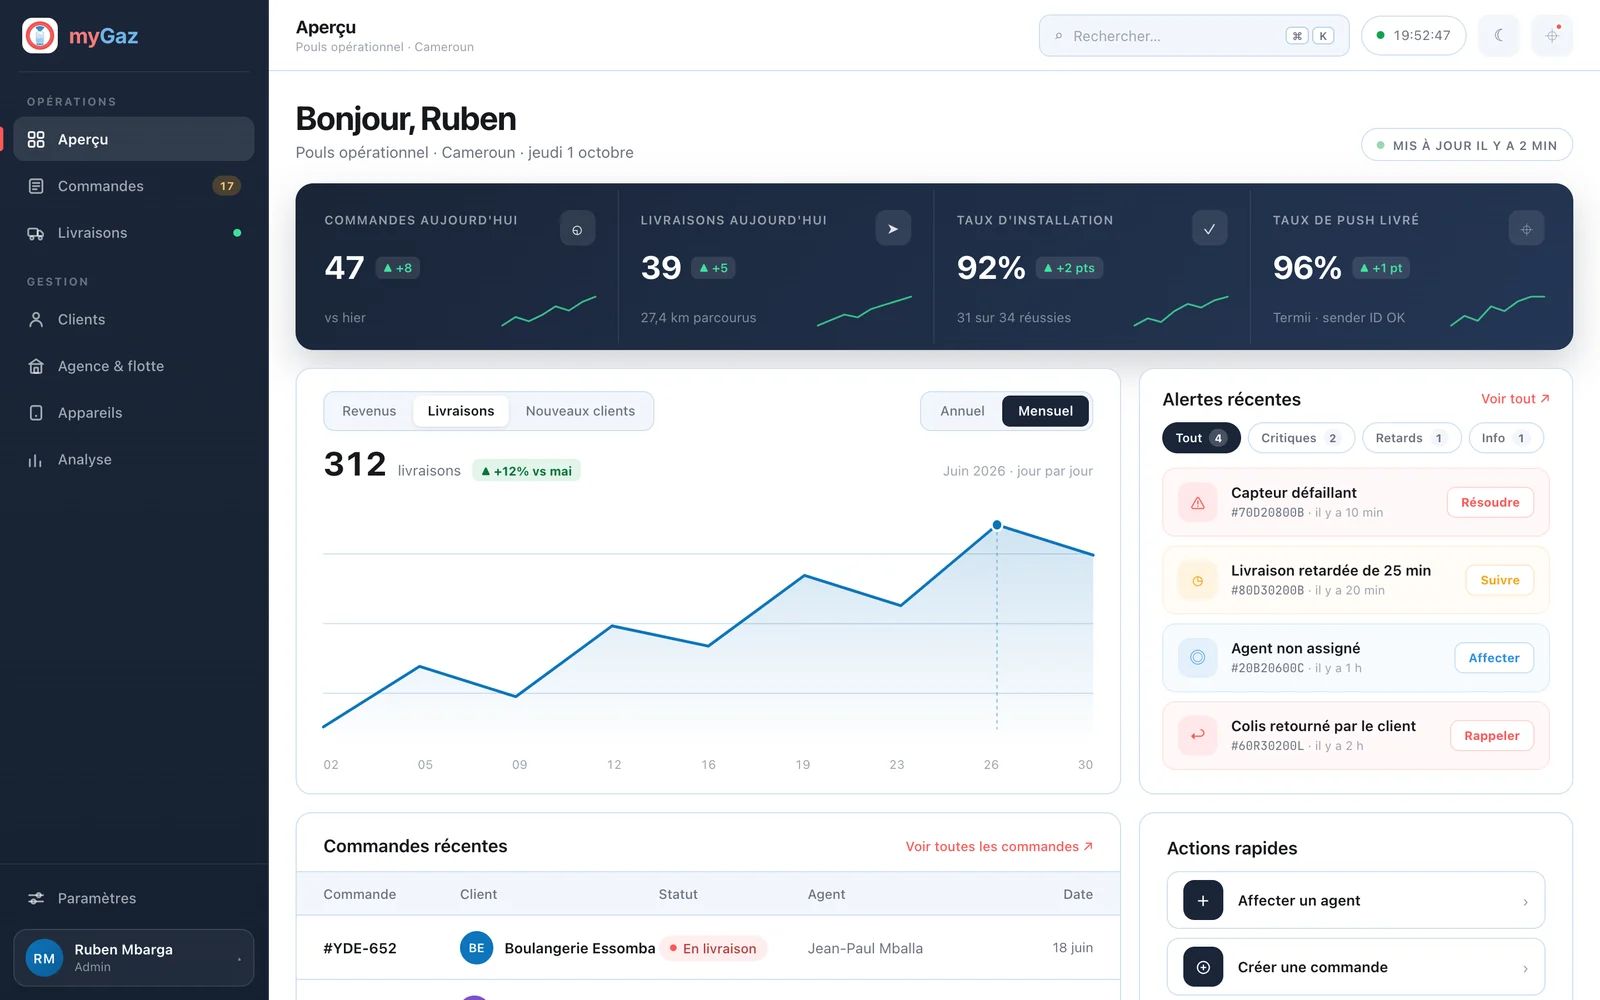Filter alerts by Info
The height and width of the screenshot is (1000, 1600).
pyautogui.click(x=1505, y=438)
